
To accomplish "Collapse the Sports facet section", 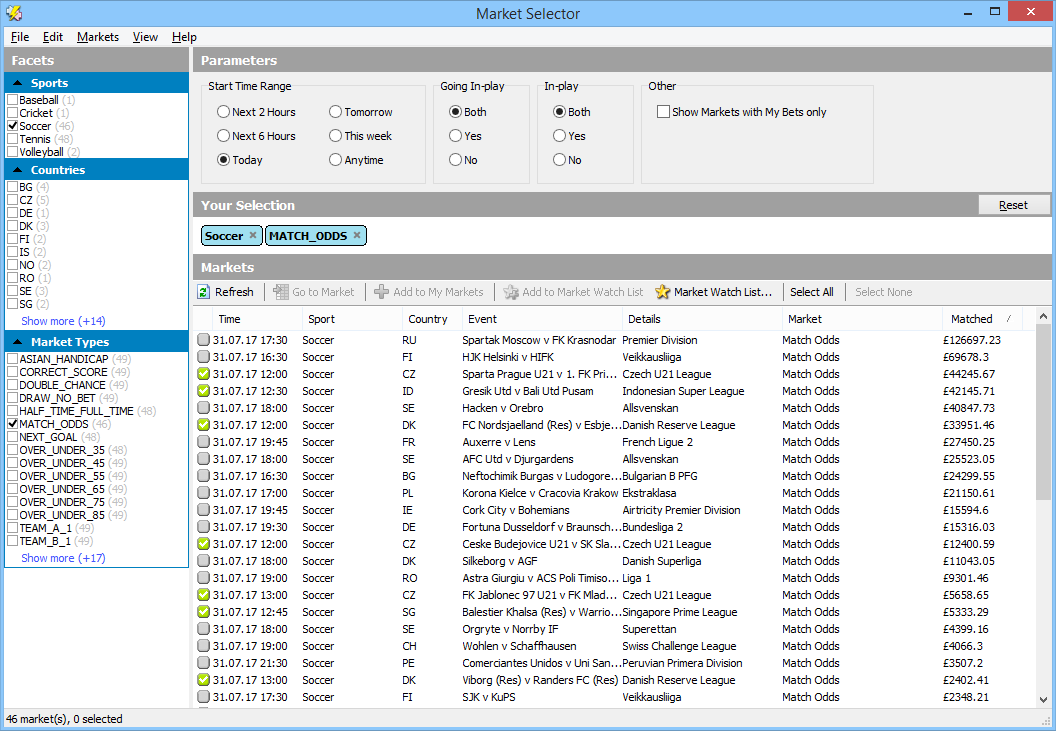I will pos(18,83).
